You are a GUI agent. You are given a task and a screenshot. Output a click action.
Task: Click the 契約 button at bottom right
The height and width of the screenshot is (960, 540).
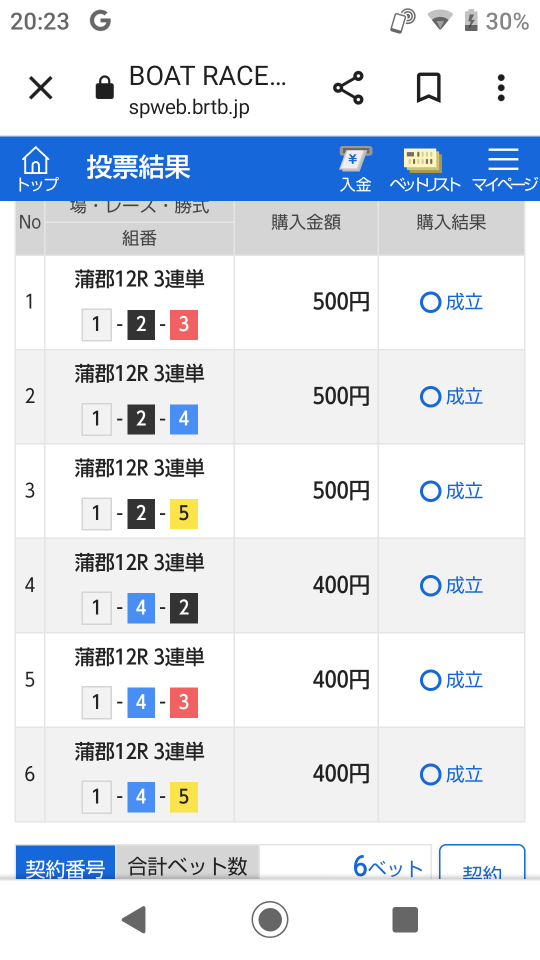click(482, 863)
